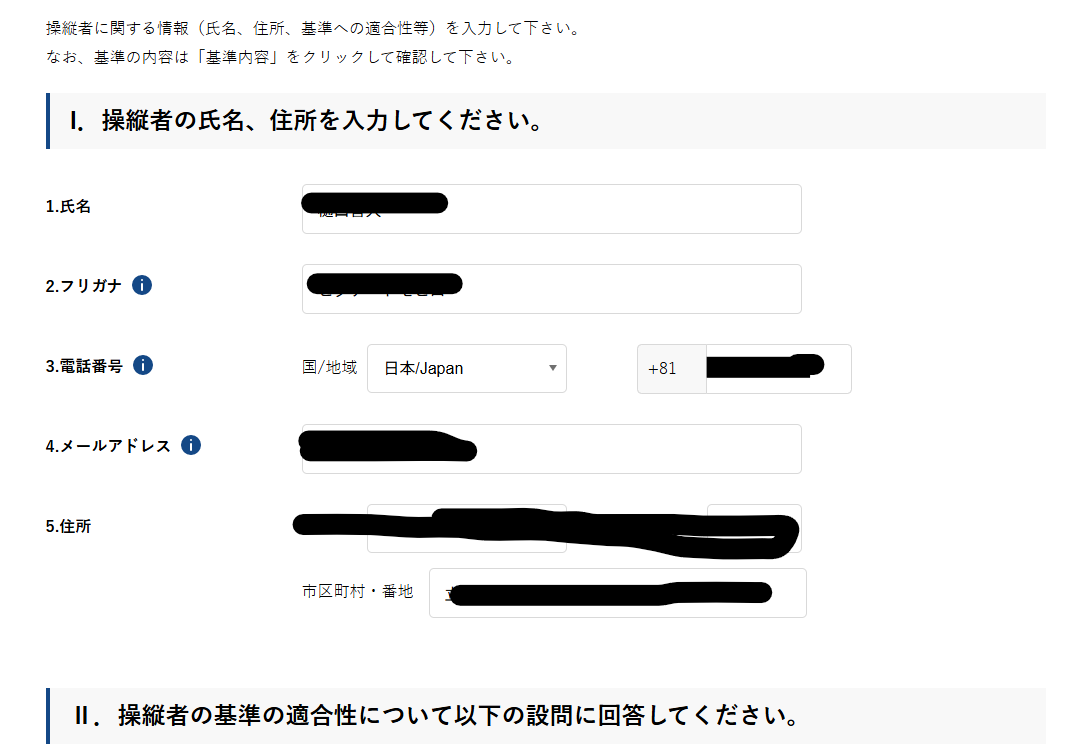Click the info icon beside フリガナ

pos(142,286)
